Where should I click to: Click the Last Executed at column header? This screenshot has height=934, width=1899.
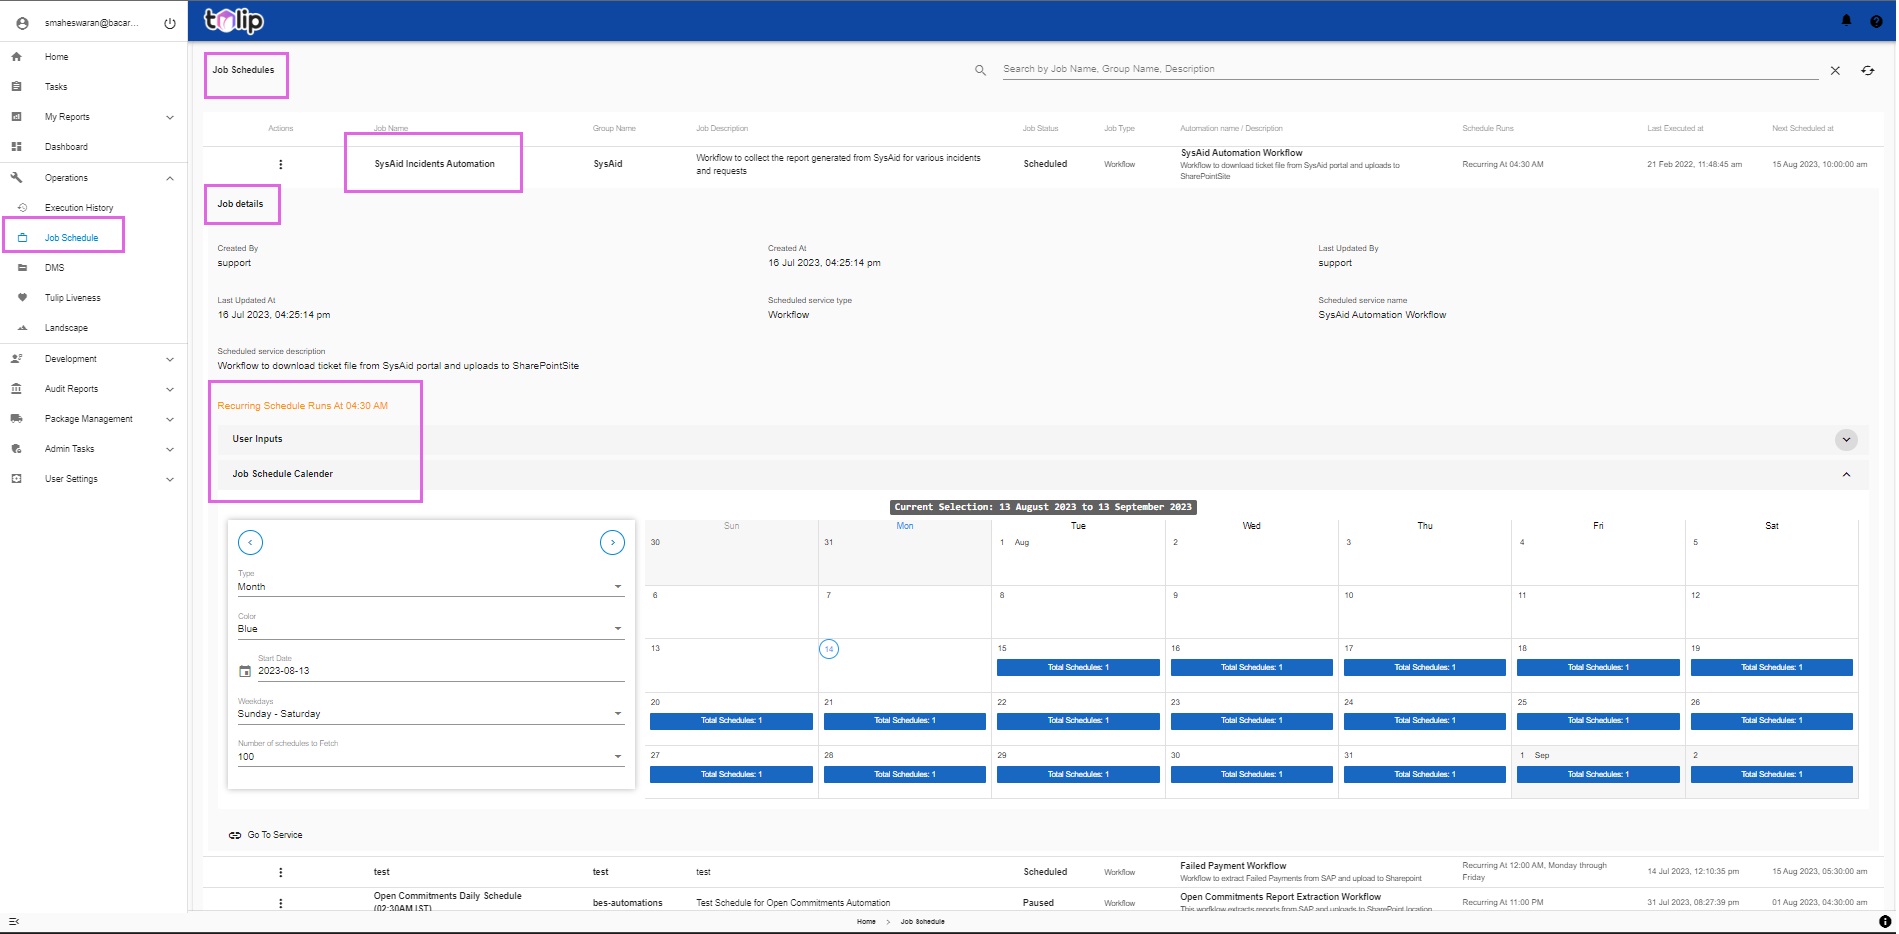coord(1675,129)
